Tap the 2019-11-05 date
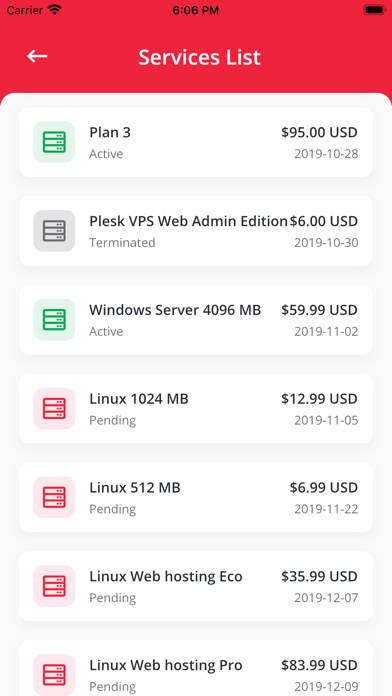Image resolution: width=392 pixels, height=696 pixels. (326, 420)
